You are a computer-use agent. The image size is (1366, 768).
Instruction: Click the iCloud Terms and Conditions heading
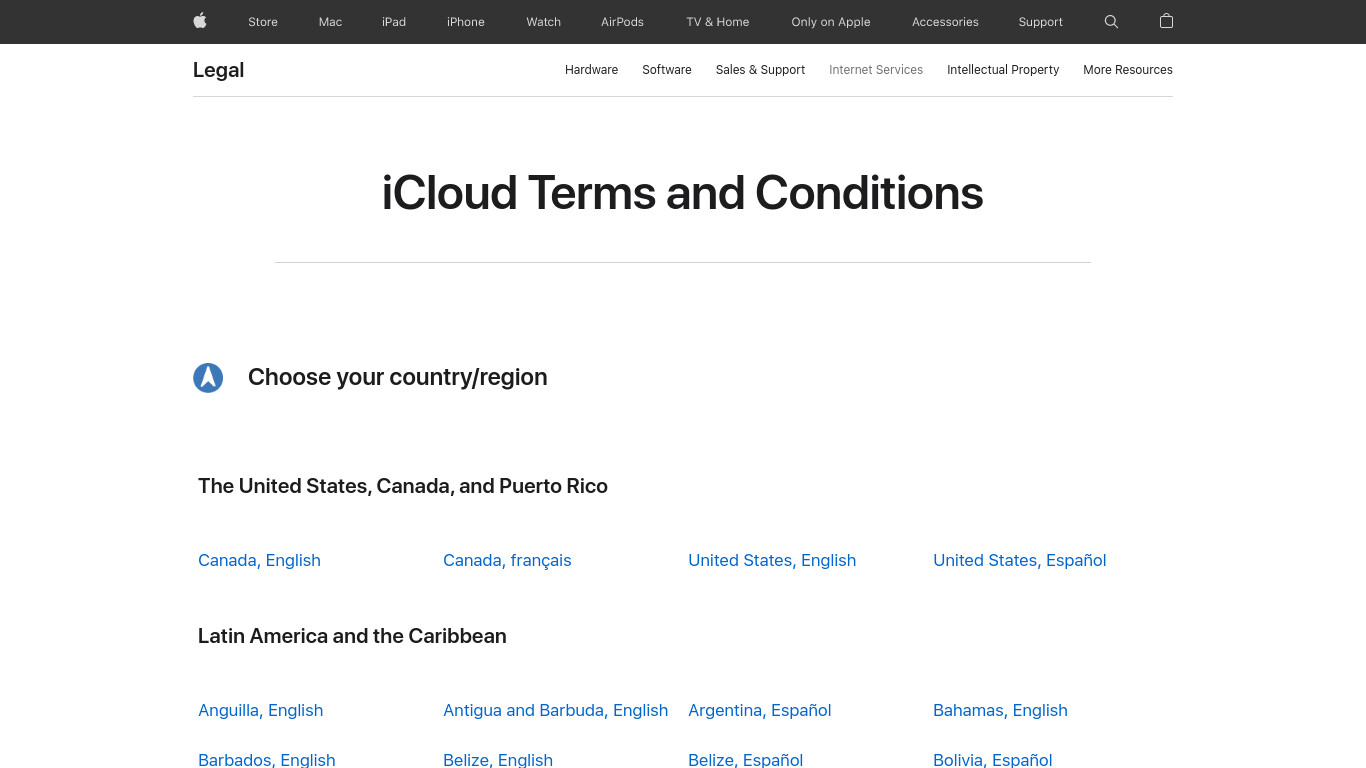click(682, 193)
